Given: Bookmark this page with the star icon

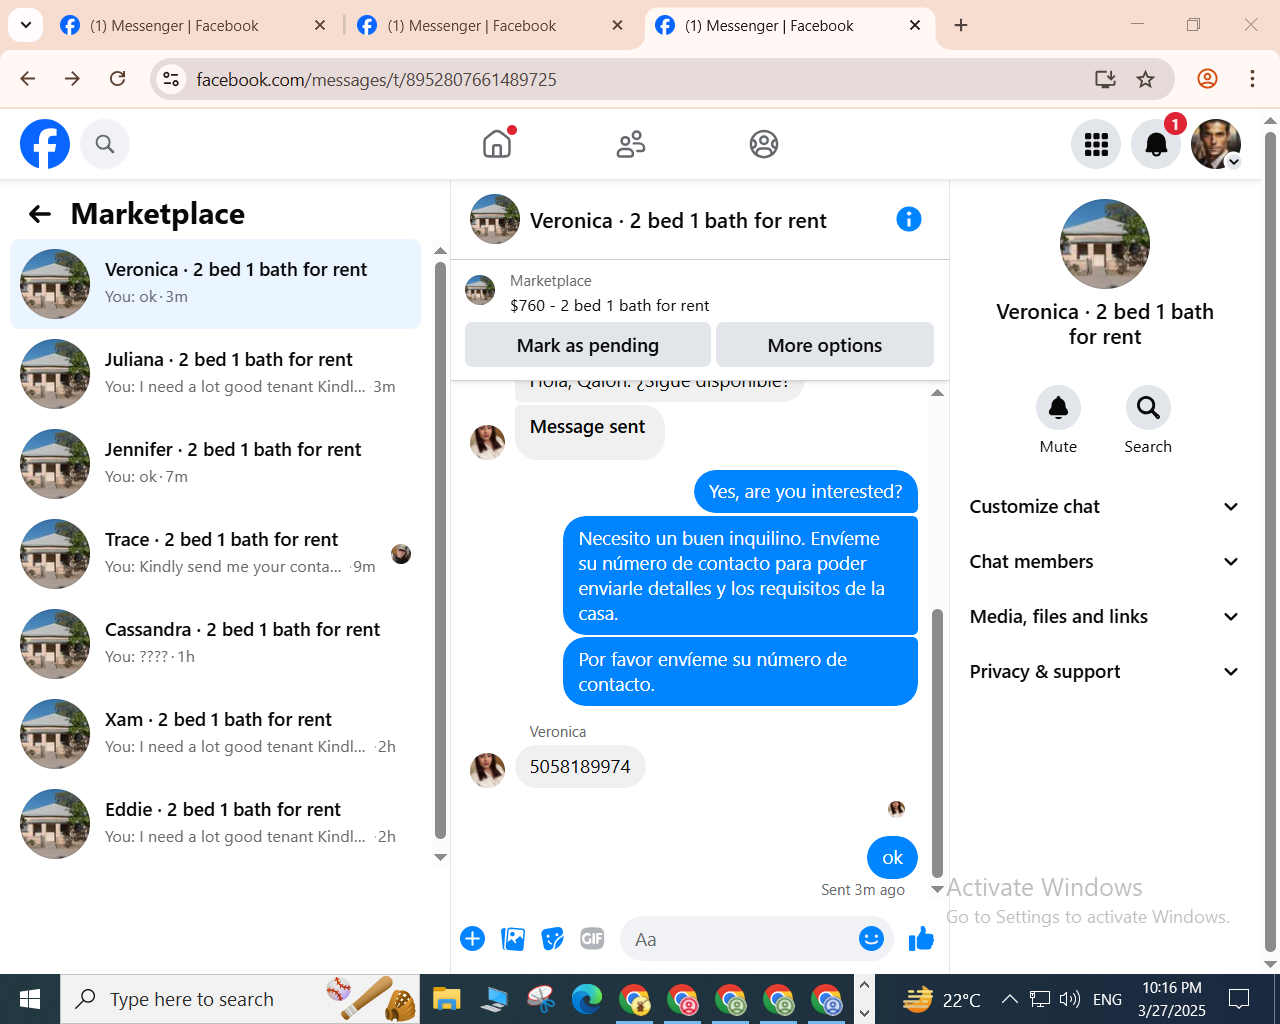Looking at the screenshot, I should tap(1146, 79).
